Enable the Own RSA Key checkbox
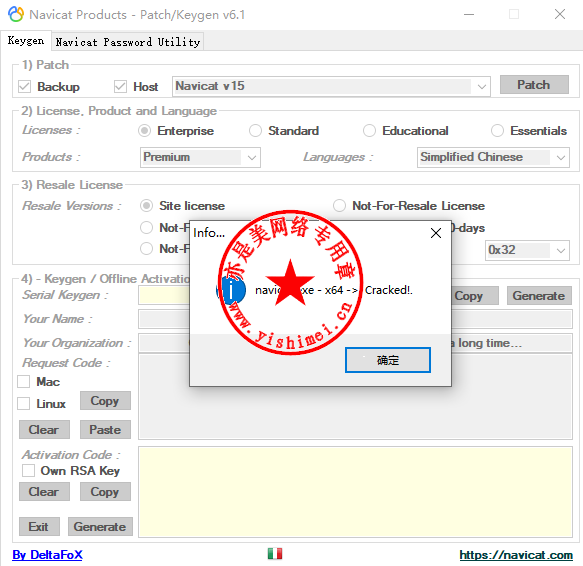The width and height of the screenshot is (583, 566). 28,470
